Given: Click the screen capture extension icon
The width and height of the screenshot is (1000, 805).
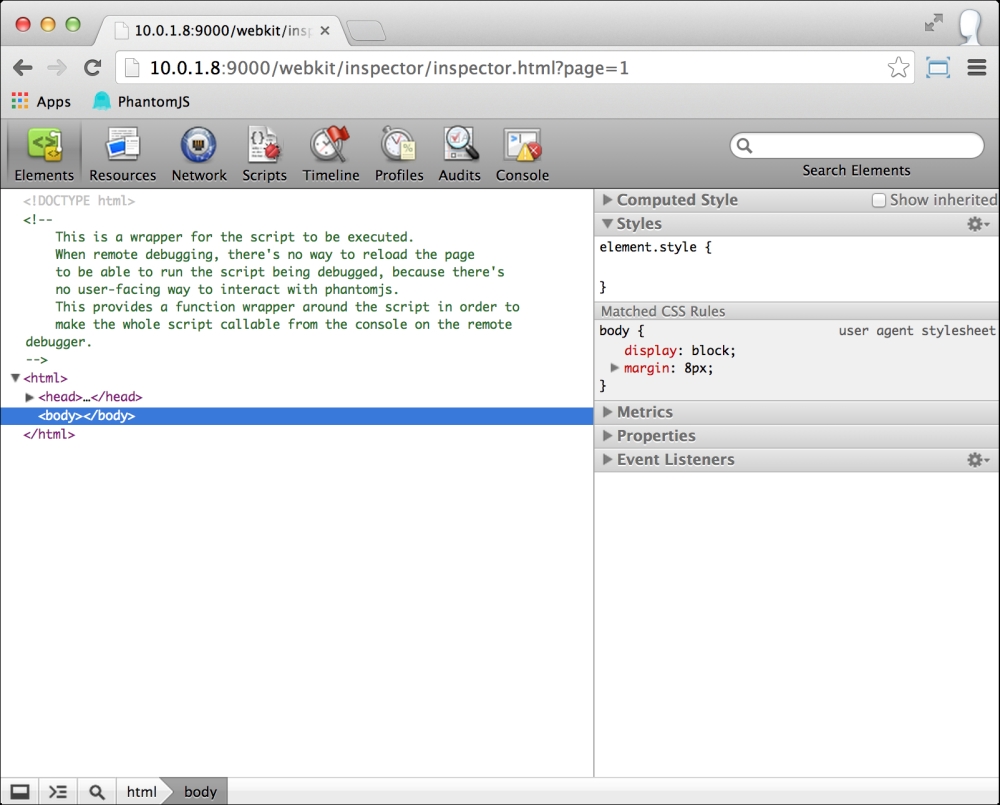Looking at the screenshot, I should coord(938,68).
